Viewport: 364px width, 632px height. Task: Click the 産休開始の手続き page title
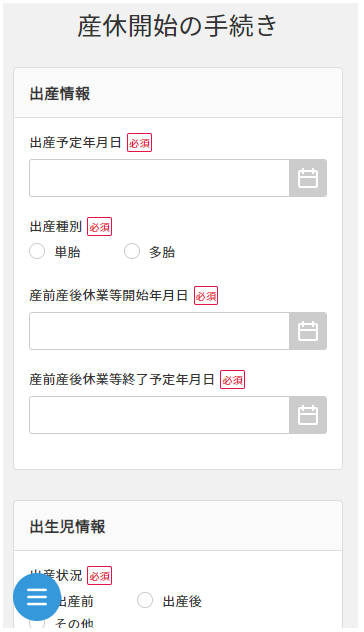[x=177, y=26]
